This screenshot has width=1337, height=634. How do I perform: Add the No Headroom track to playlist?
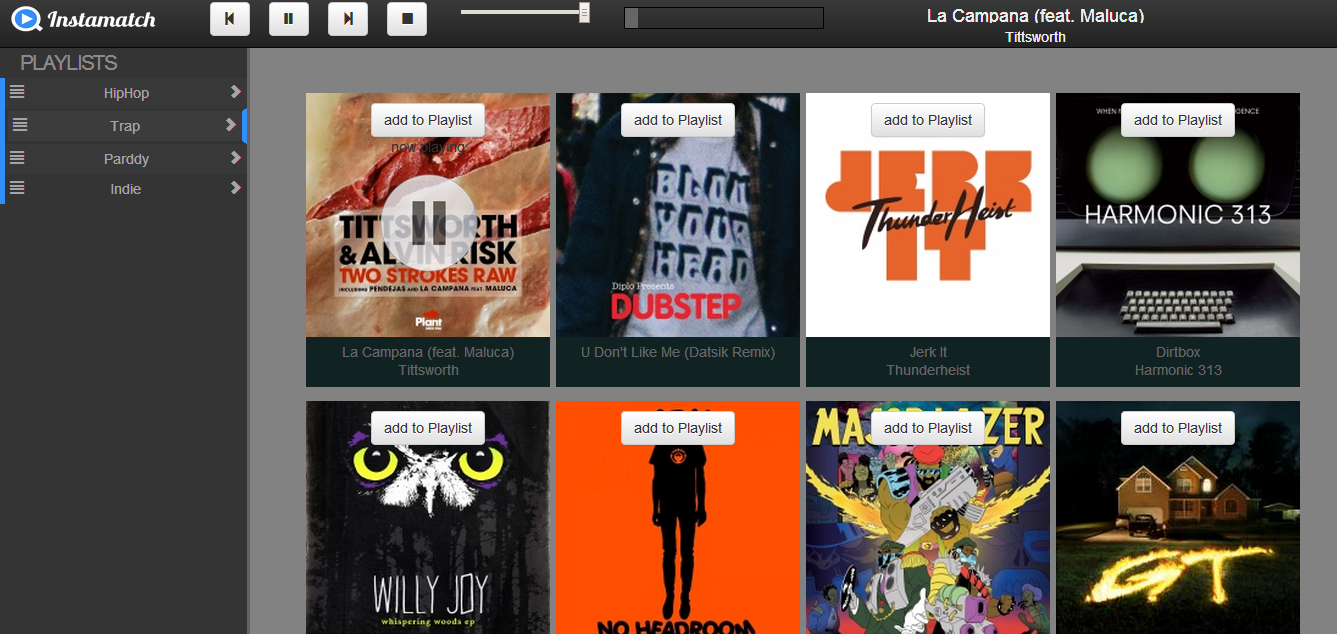[x=678, y=428]
